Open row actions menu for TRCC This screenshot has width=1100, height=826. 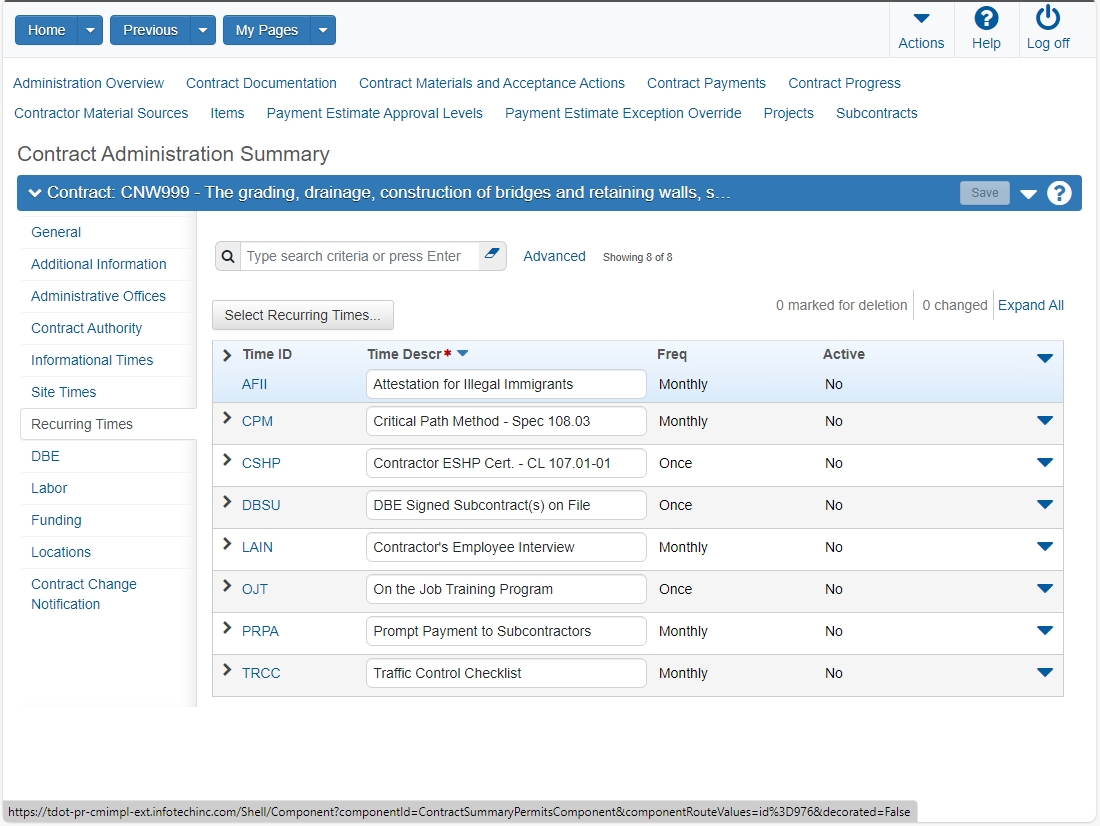pos(1045,673)
